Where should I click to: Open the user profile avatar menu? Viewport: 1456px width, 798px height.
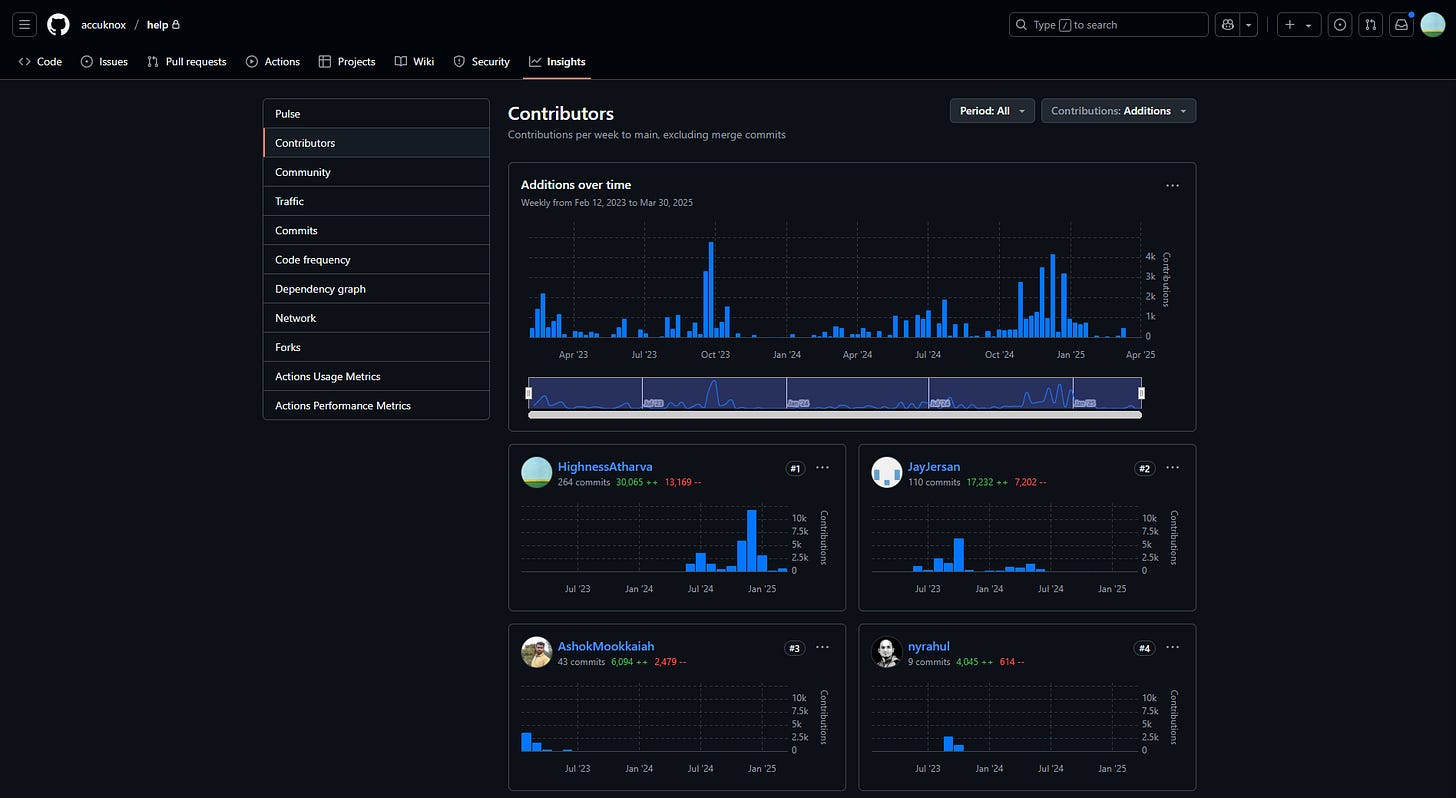point(1433,24)
